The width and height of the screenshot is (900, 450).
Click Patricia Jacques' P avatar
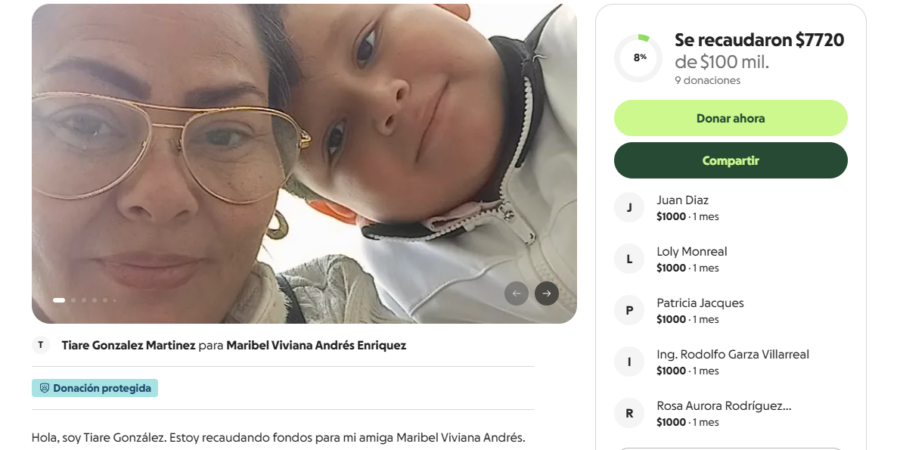(x=629, y=311)
